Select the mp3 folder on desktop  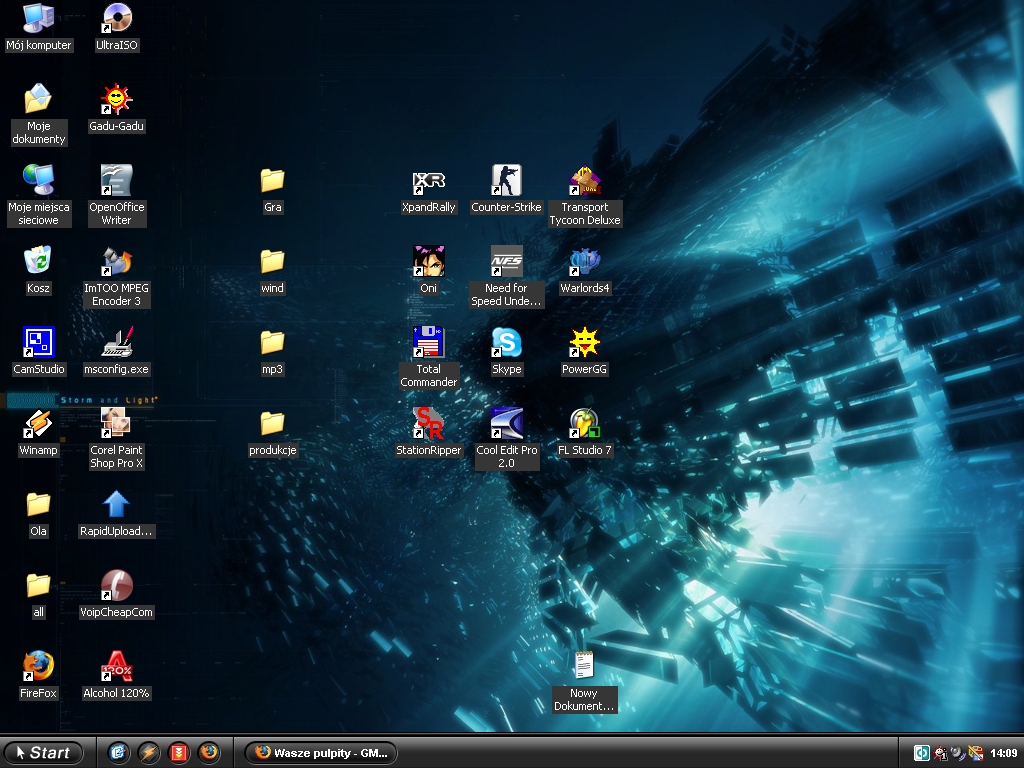(272, 343)
